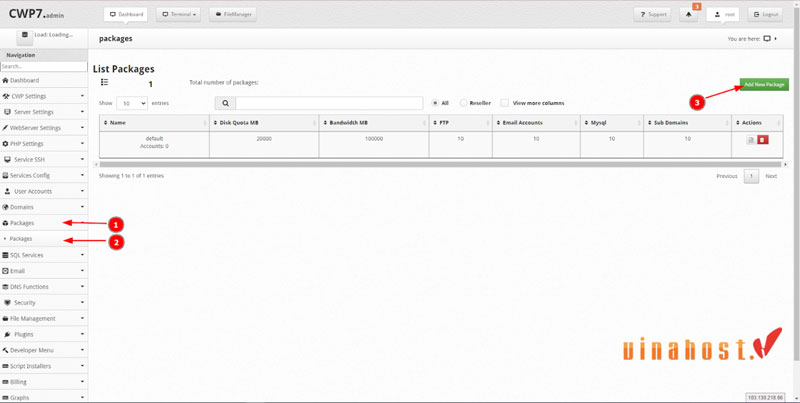
Task: Click the Domains globe icon
Action: pyautogui.click(x=6, y=207)
